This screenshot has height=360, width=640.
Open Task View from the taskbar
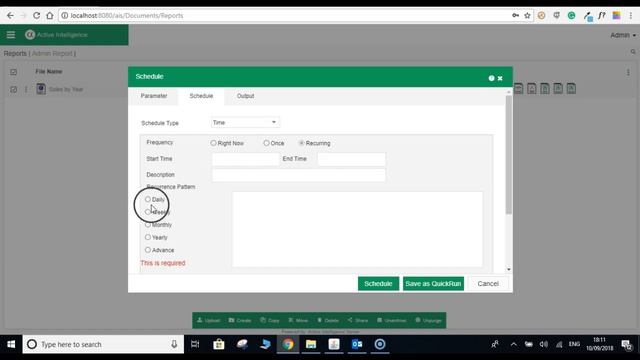click(195, 344)
